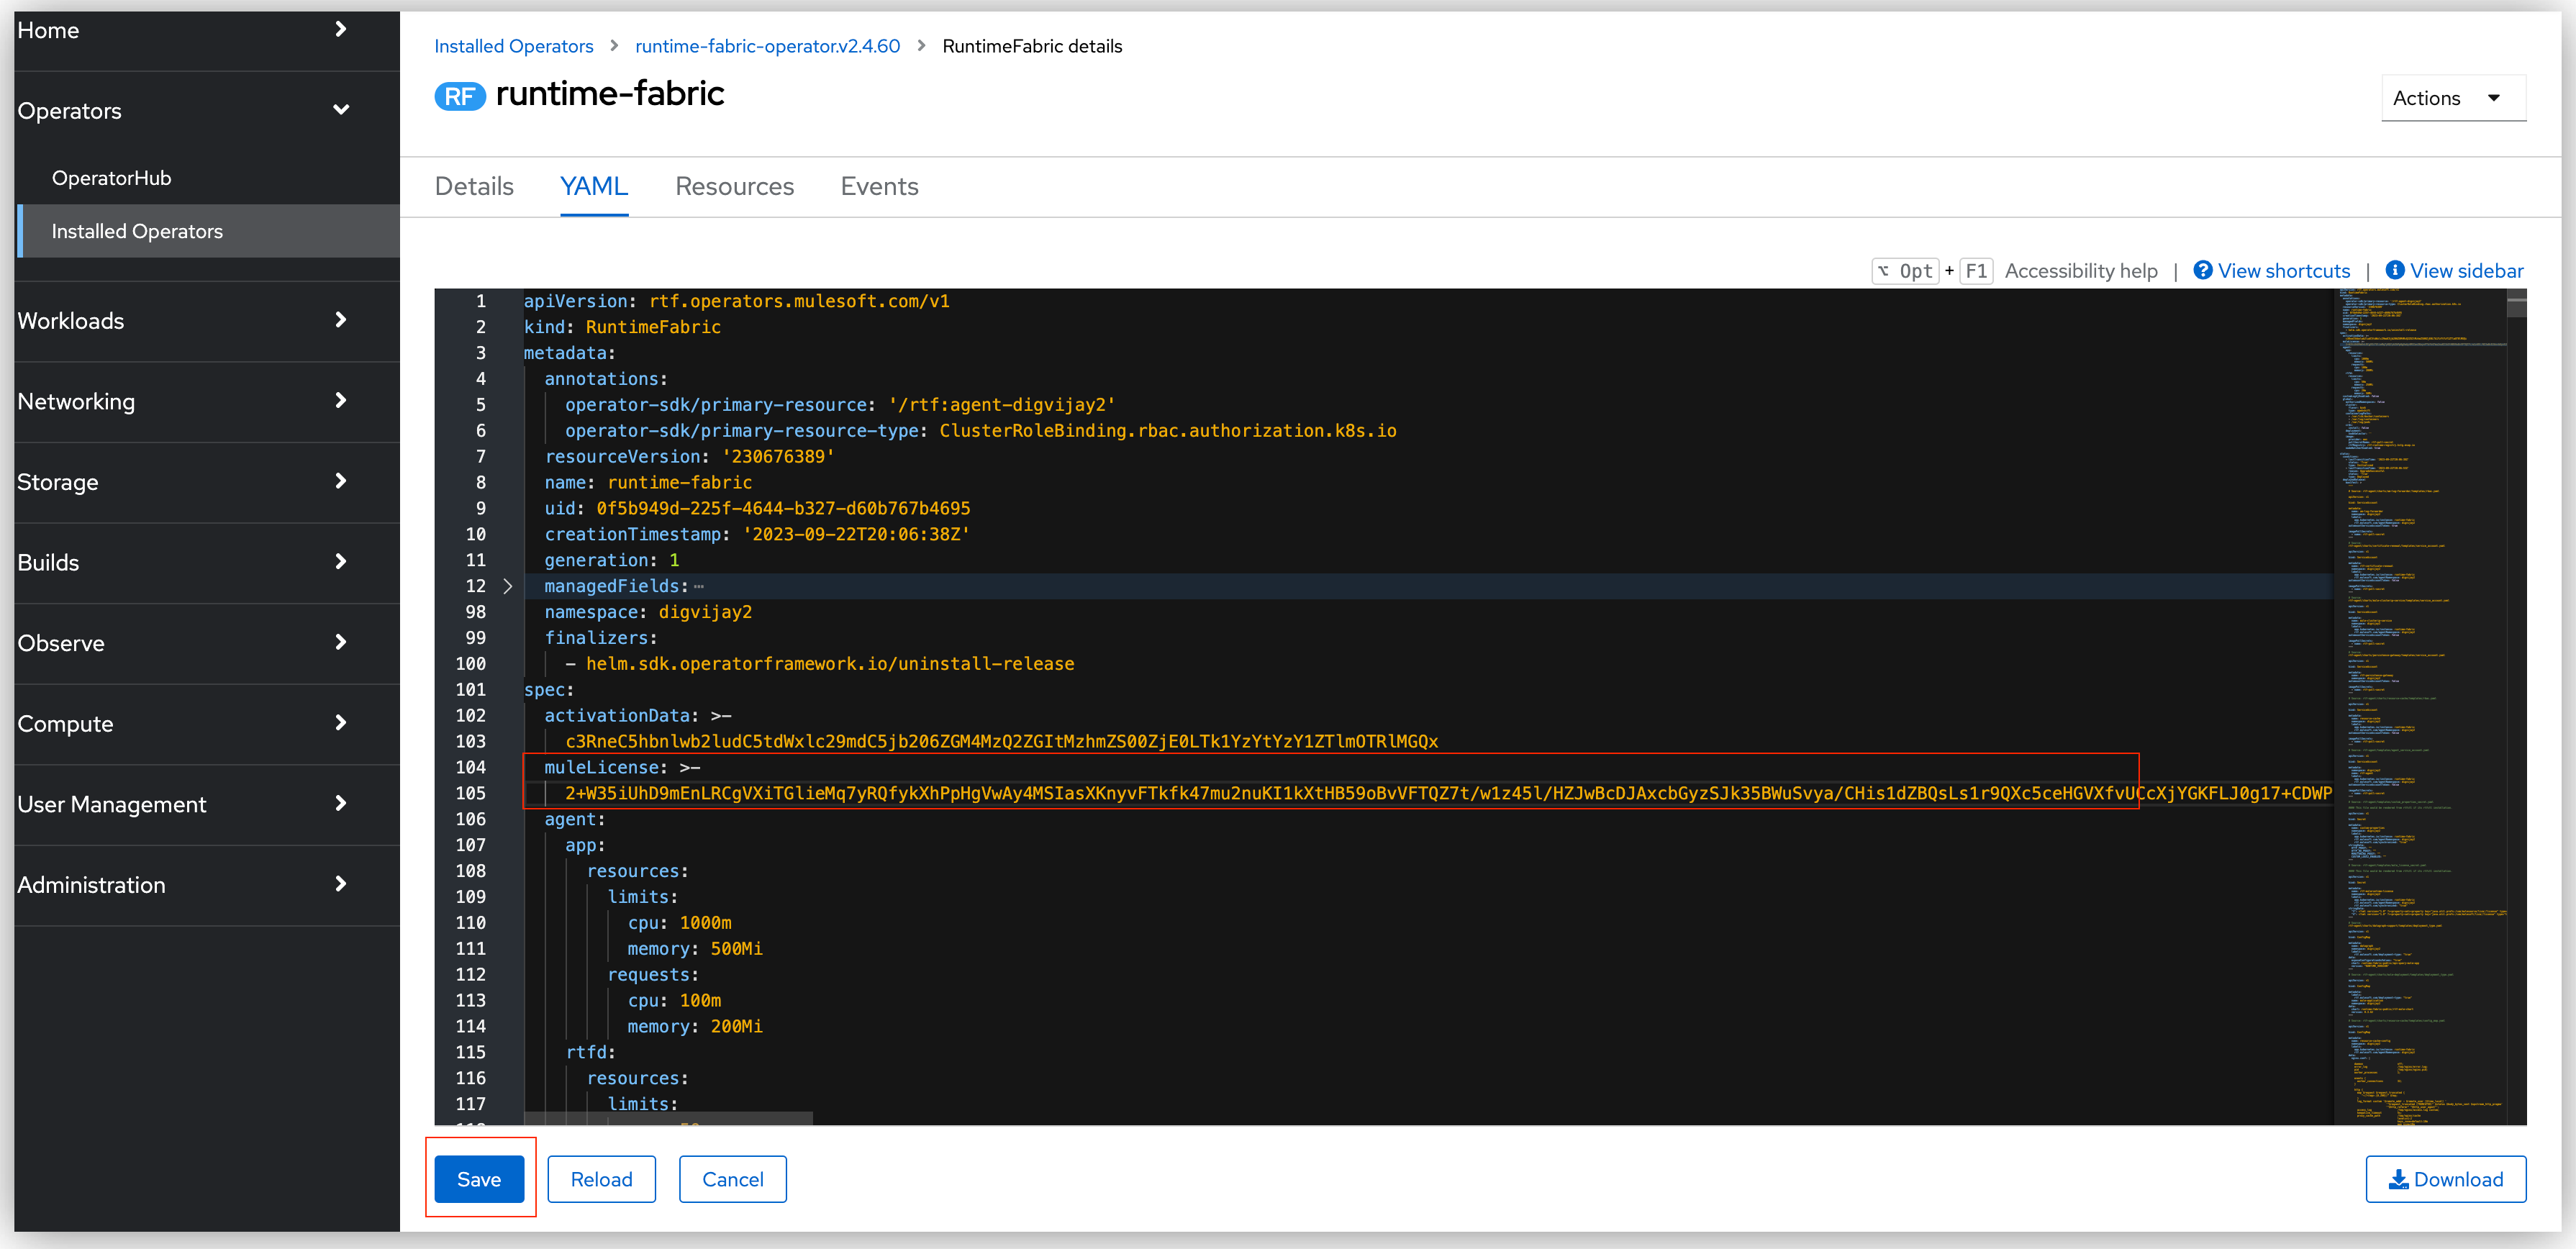Click the Download icon near the Download button
Viewport: 2576px width, 1249px height.
coord(2399,1179)
